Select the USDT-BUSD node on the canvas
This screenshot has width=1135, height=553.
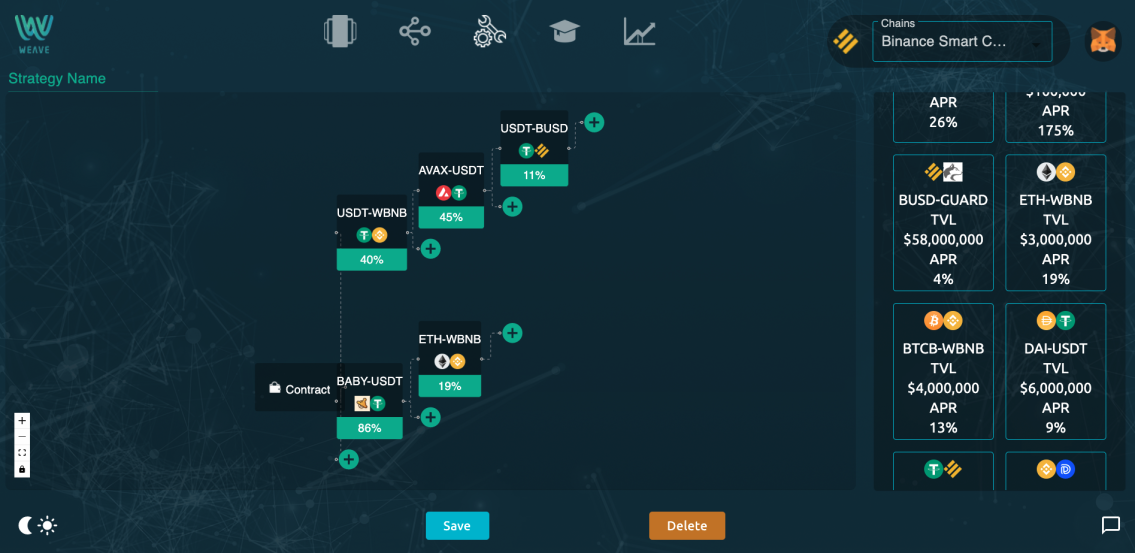coord(534,148)
